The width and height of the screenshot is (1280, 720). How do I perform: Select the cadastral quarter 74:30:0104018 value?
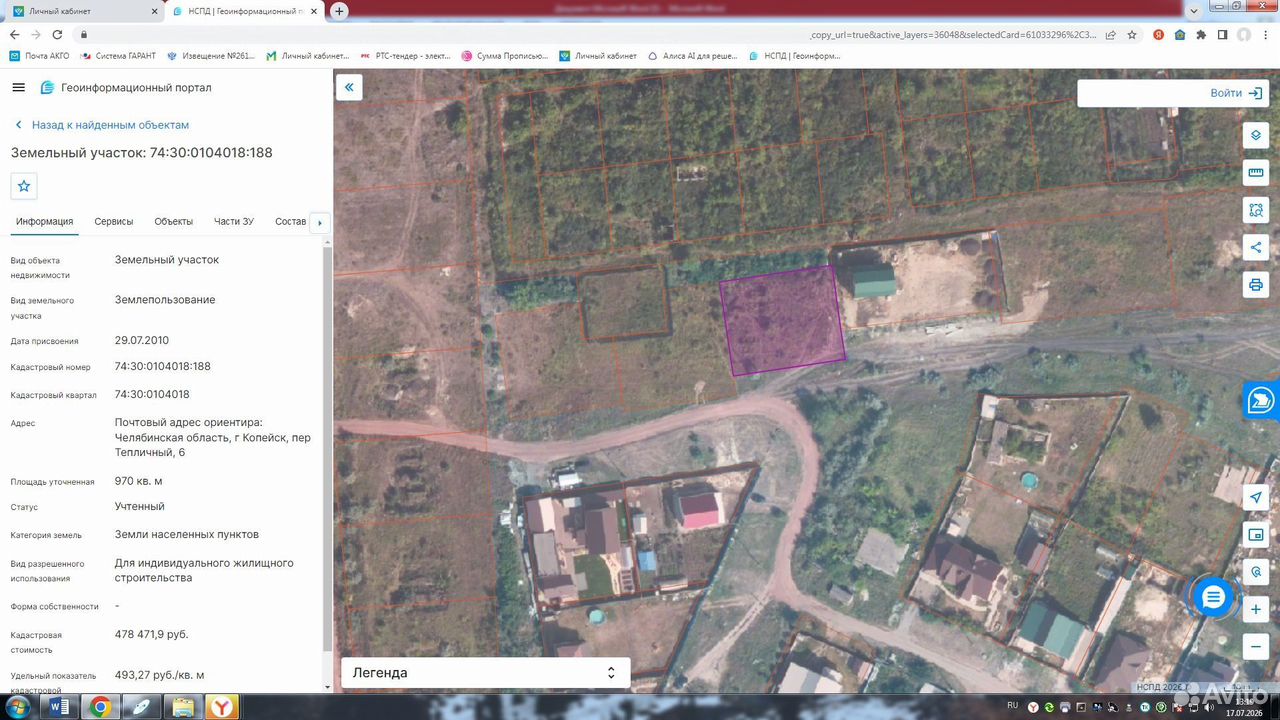pyautogui.click(x=152, y=394)
